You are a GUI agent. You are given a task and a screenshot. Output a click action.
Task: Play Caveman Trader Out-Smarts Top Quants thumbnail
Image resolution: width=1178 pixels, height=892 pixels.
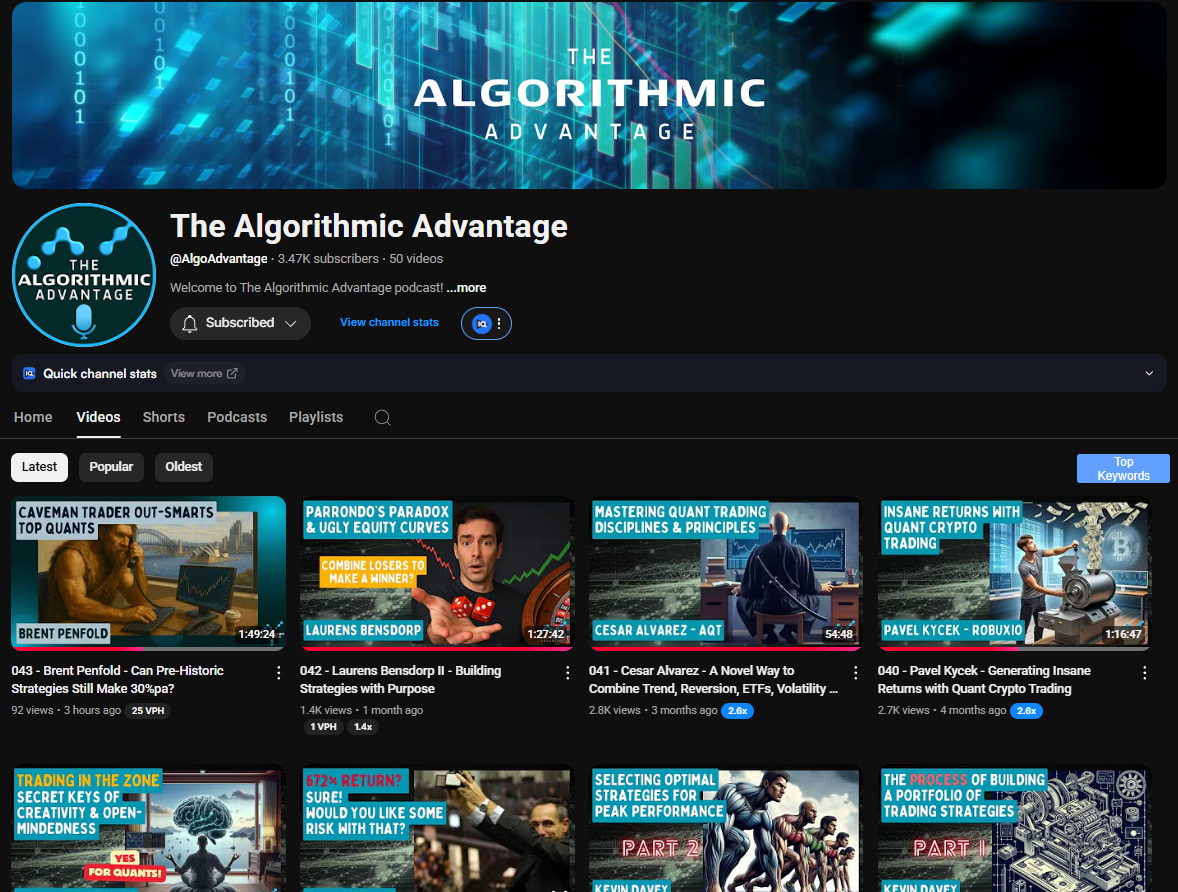point(149,573)
